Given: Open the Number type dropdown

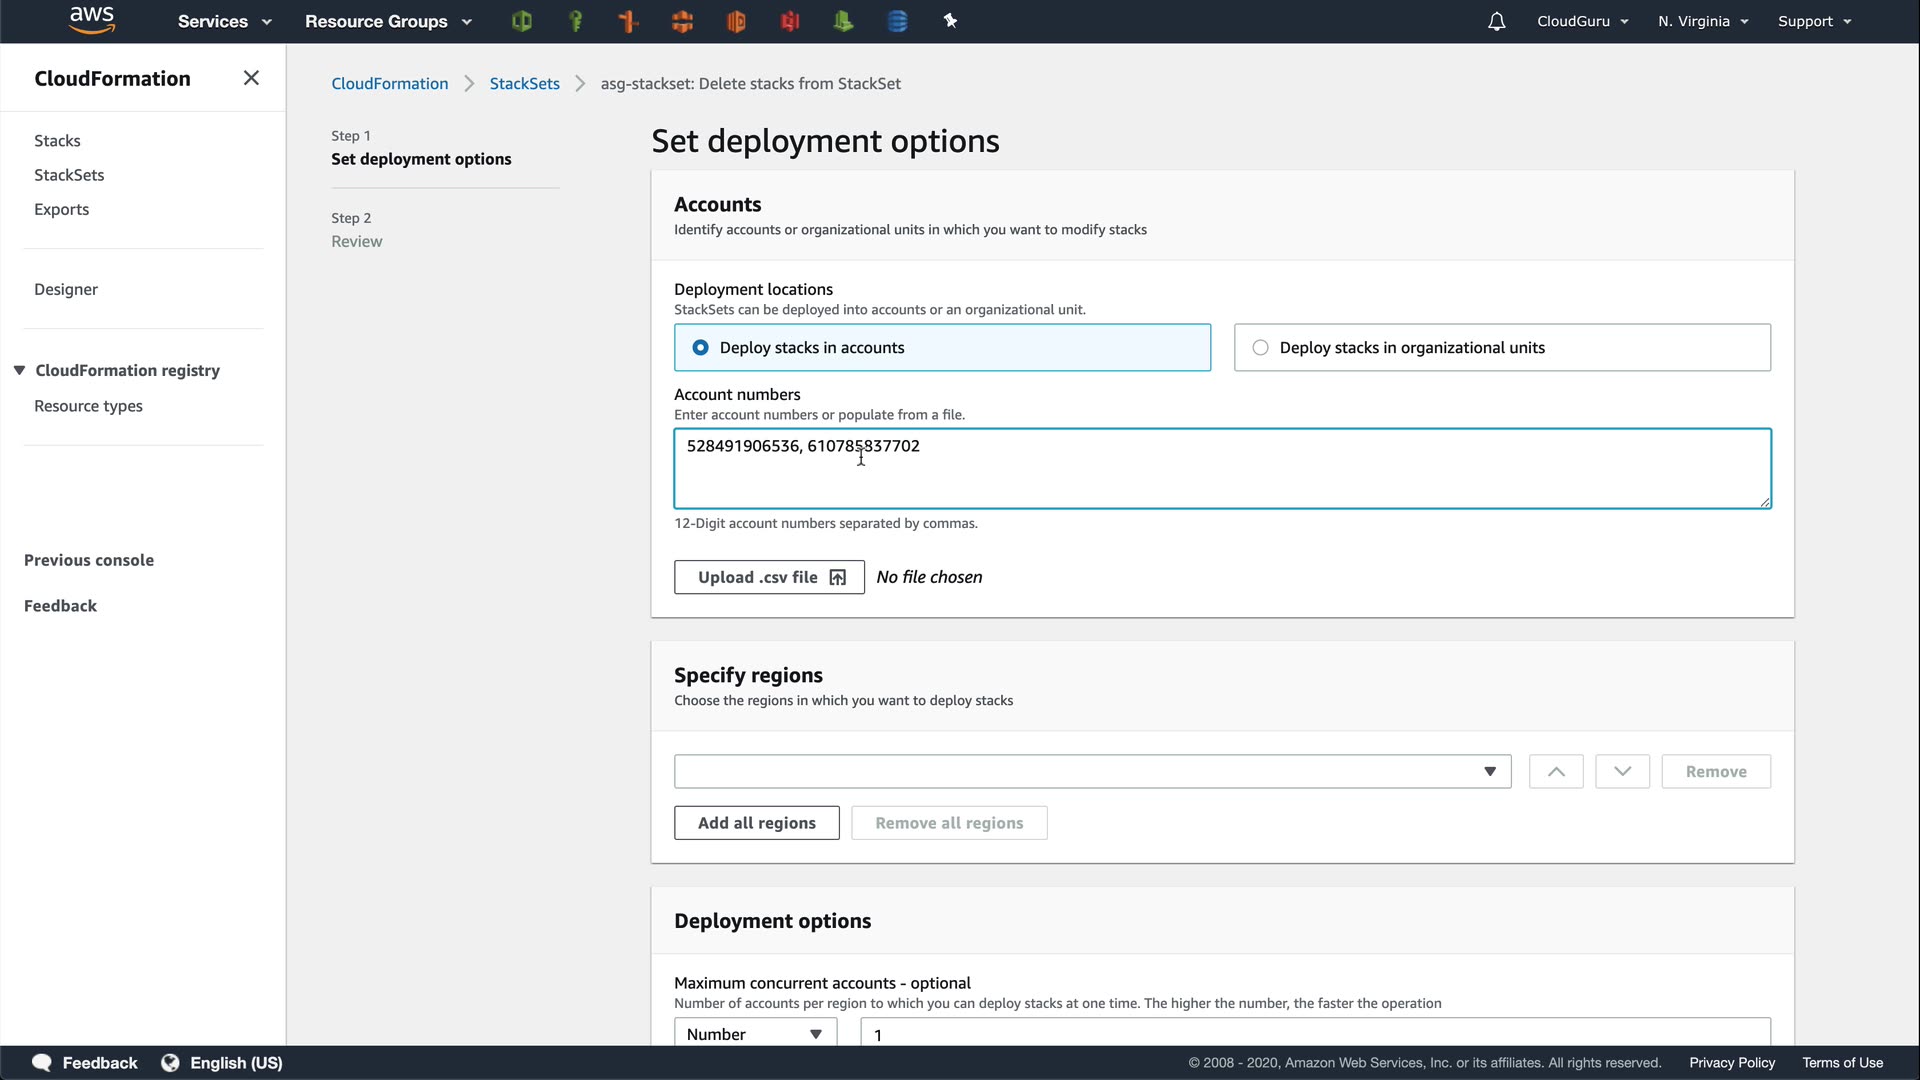Looking at the screenshot, I should (754, 1034).
